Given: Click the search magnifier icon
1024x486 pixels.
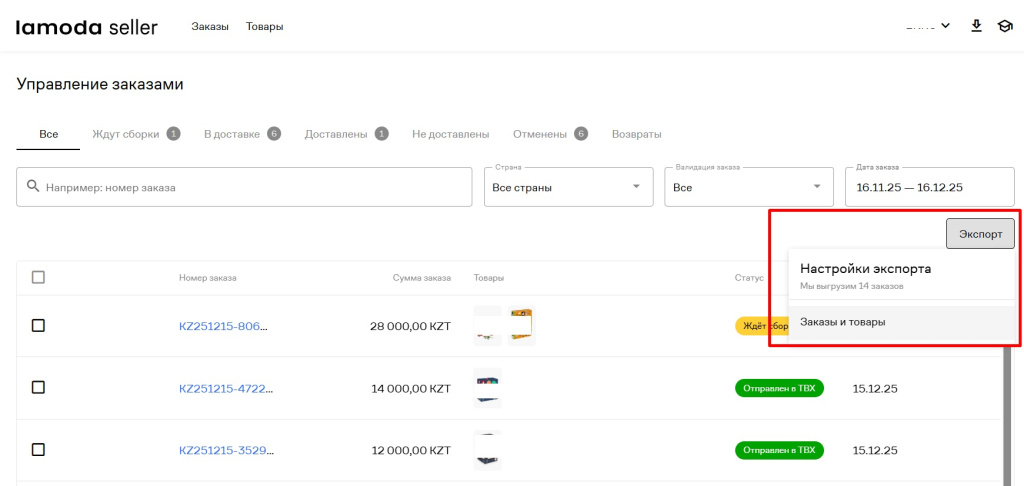Looking at the screenshot, I should click(33, 187).
